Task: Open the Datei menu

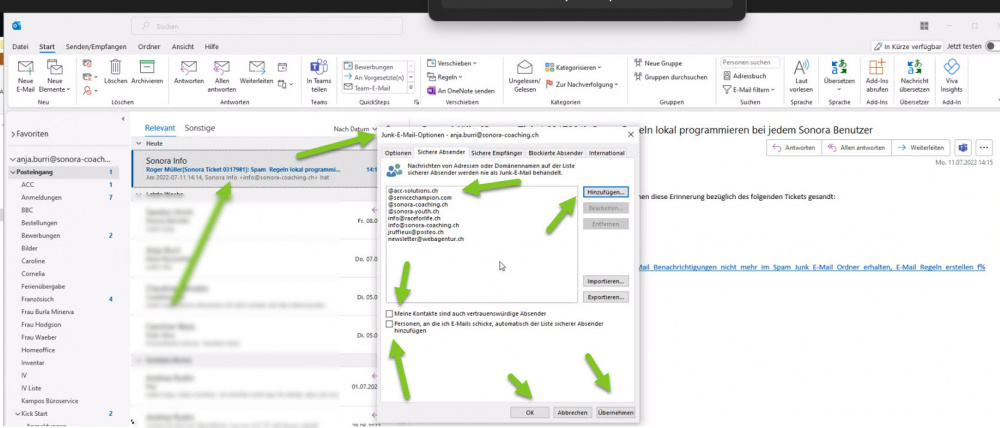Action: (x=20, y=47)
